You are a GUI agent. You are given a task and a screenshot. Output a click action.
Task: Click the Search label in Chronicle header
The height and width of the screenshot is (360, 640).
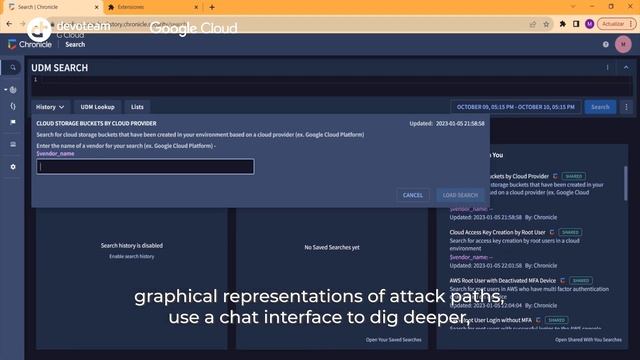click(x=75, y=44)
